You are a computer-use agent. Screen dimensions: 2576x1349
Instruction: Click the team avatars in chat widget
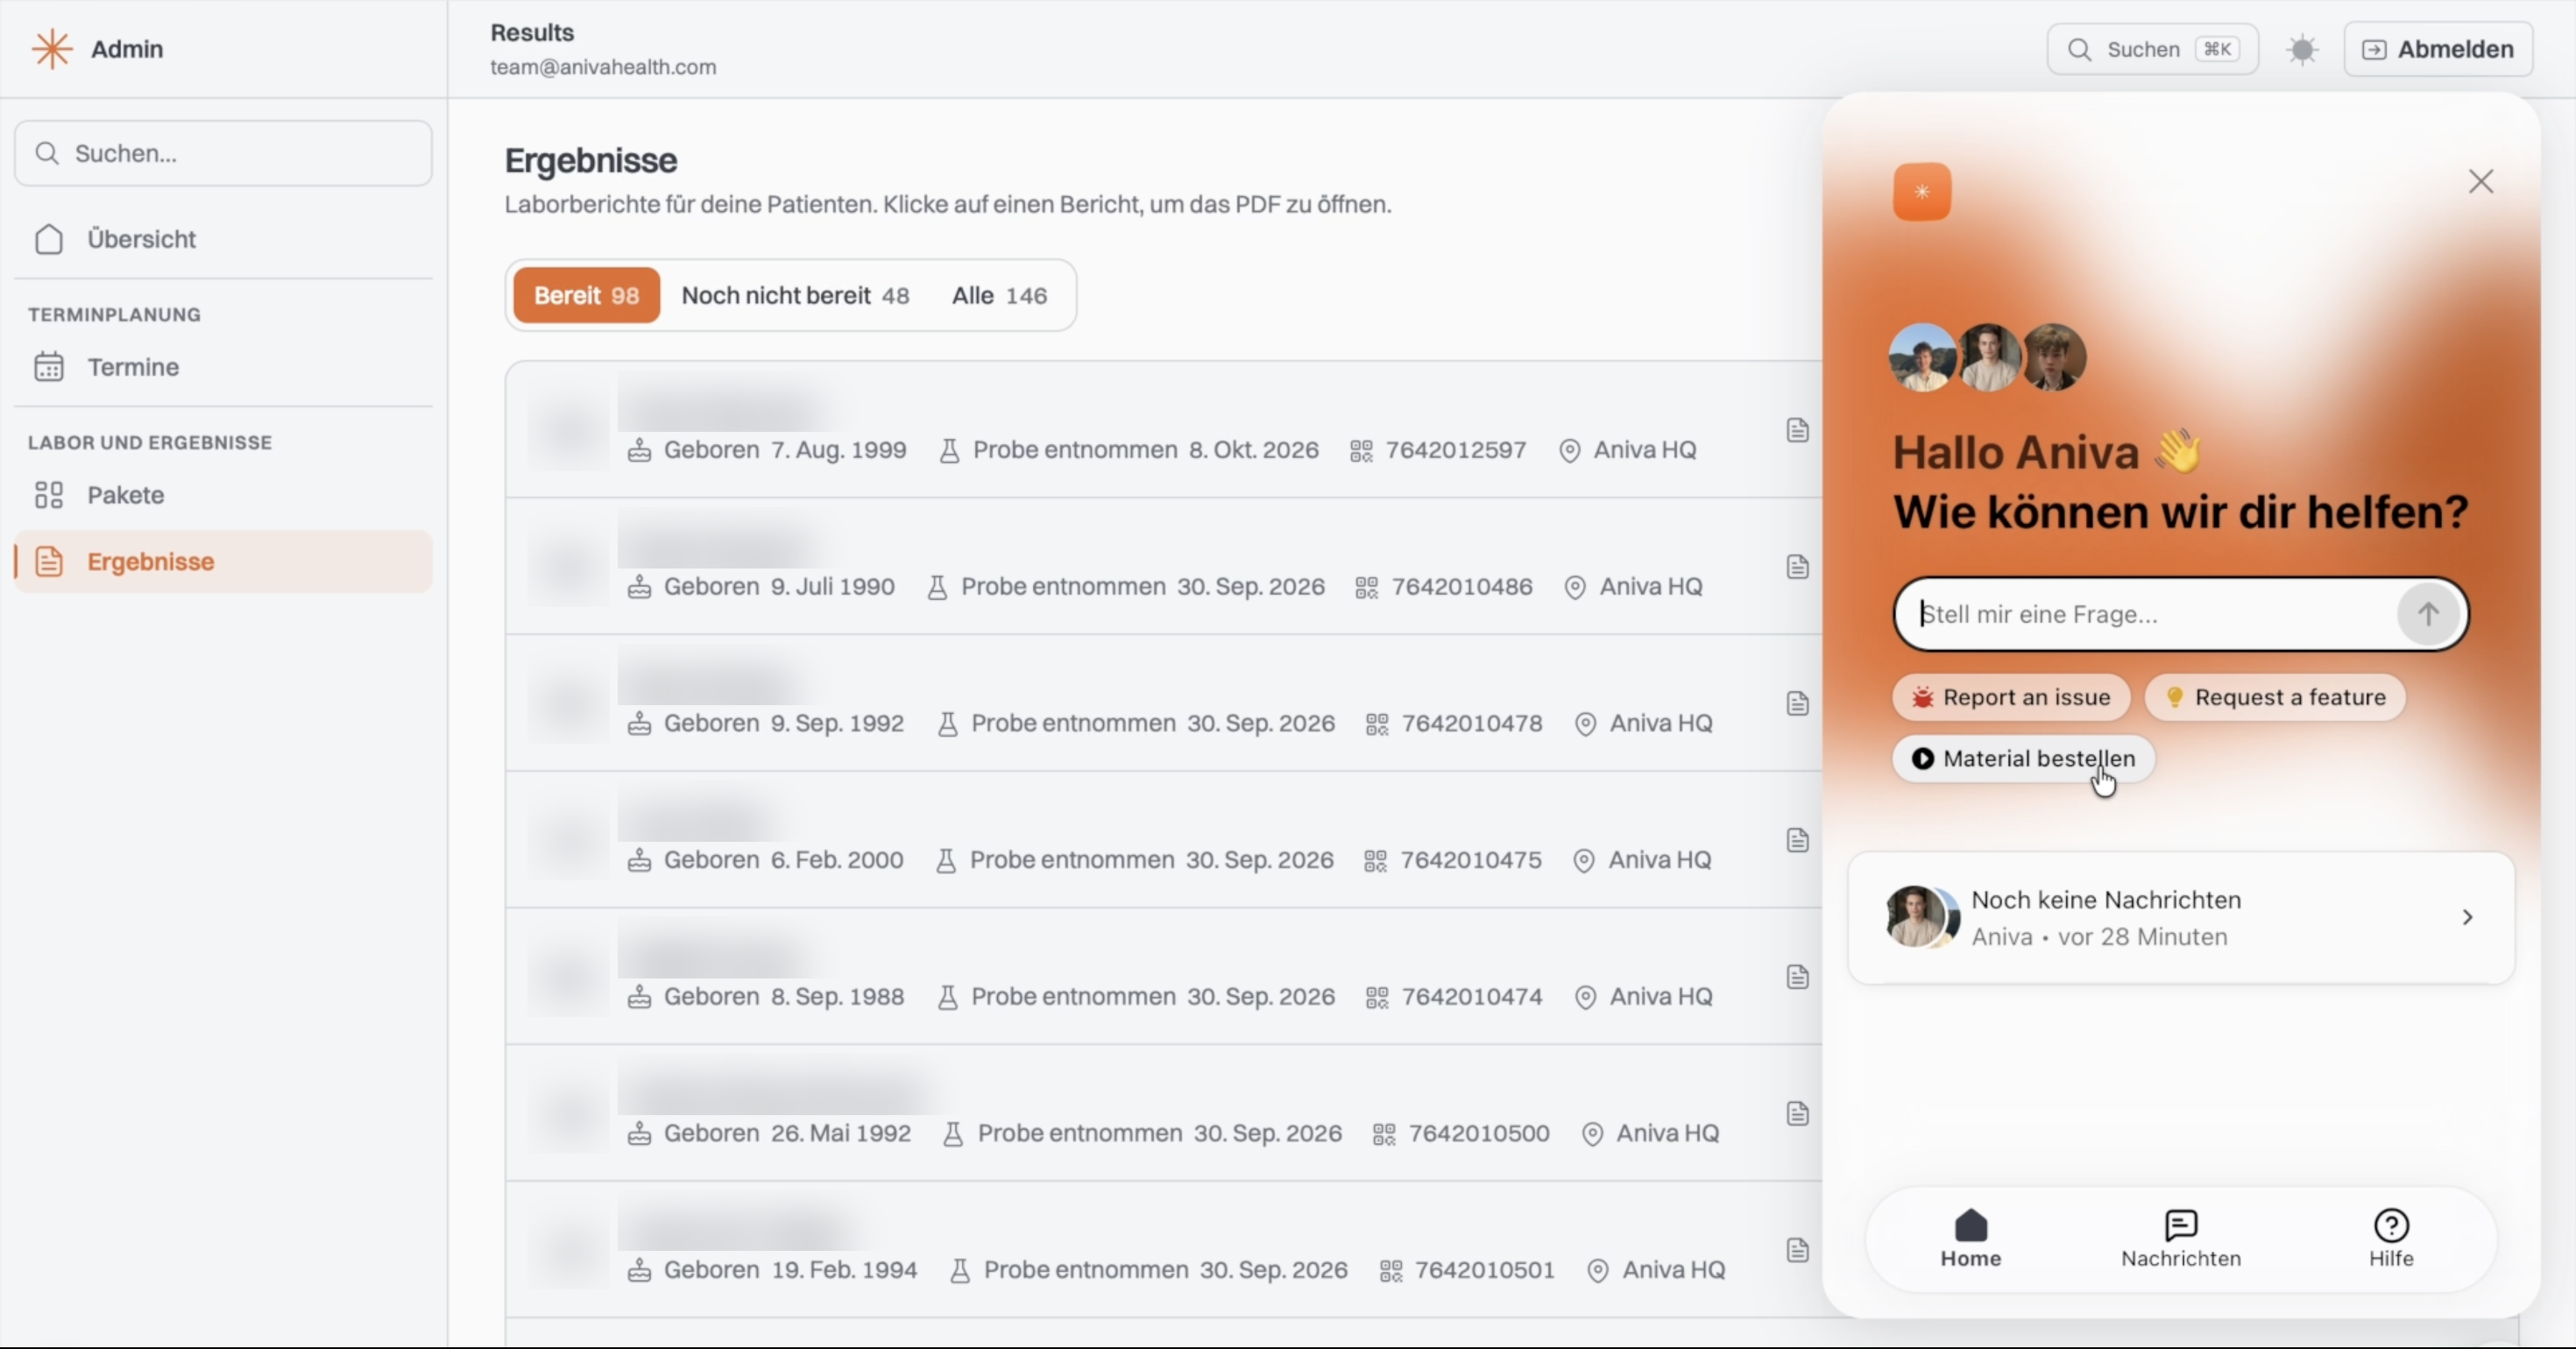point(1987,357)
